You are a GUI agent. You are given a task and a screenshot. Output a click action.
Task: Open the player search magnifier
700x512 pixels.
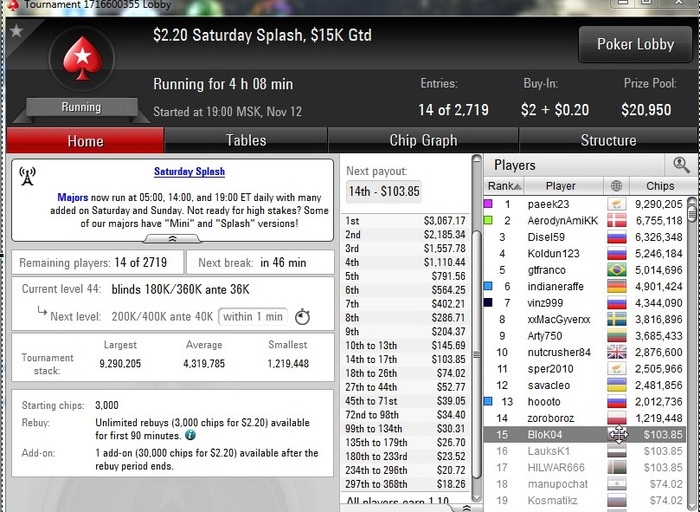[681, 165]
